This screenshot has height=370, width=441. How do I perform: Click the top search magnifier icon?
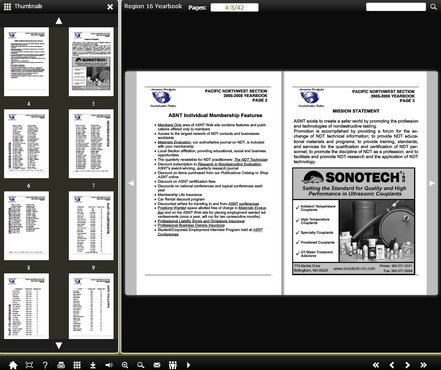tap(433, 7)
